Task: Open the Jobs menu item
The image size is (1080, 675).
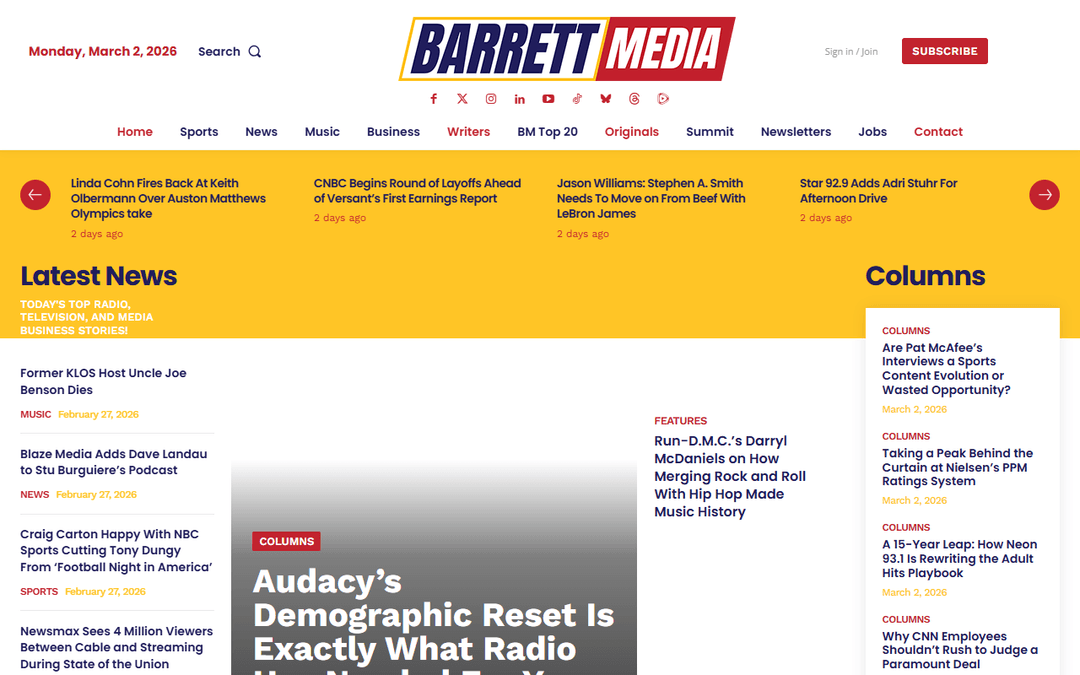Action: 872,132
